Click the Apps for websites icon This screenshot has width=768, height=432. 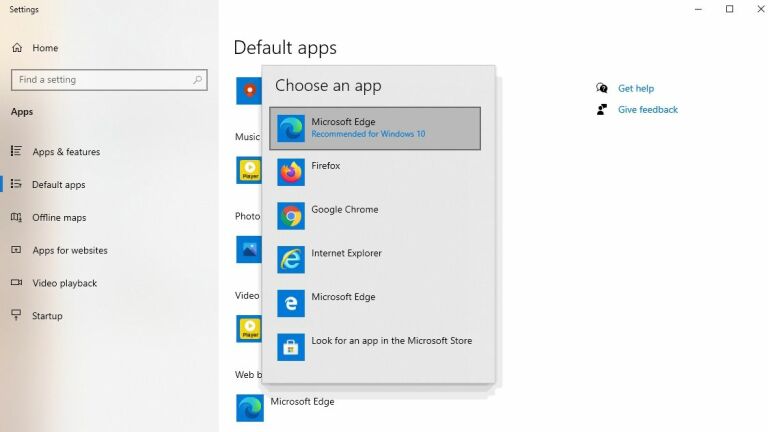(x=16, y=249)
